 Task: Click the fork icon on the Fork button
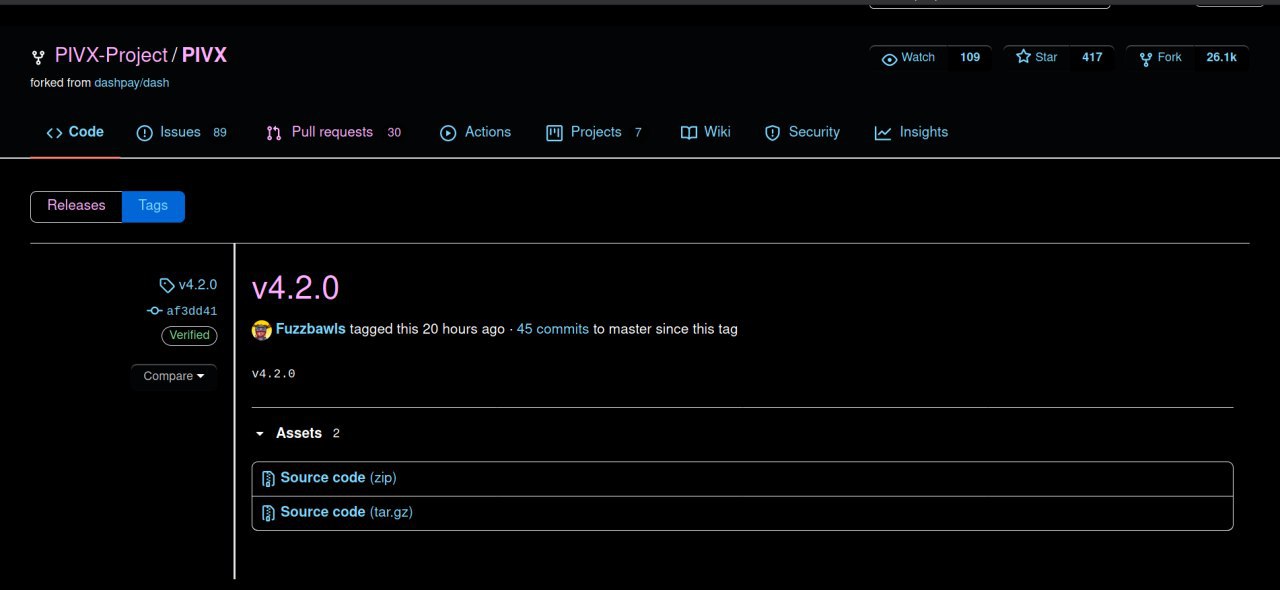[x=1146, y=59]
